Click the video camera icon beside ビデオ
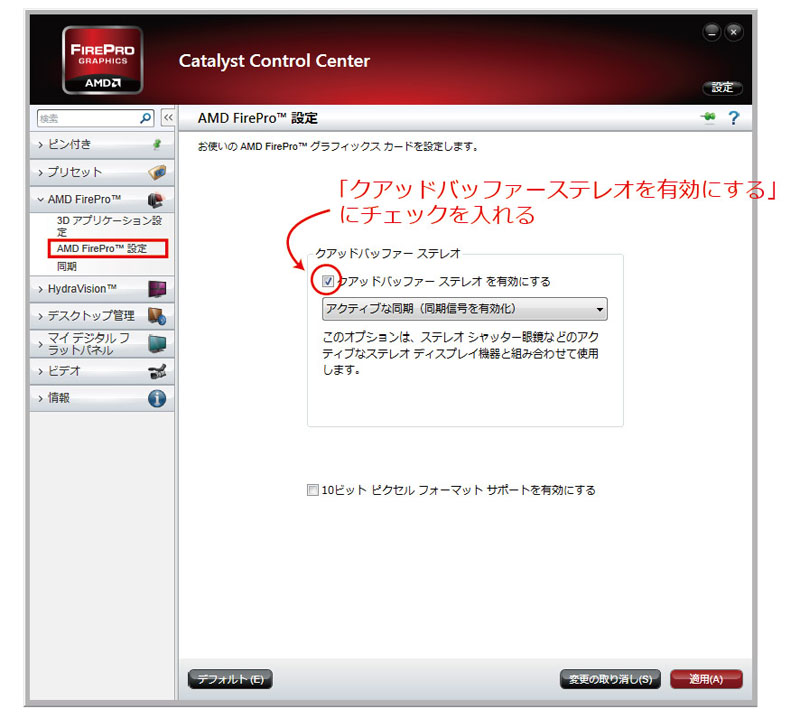This screenshot has height=718, width=800. click(x=157, y=372)
